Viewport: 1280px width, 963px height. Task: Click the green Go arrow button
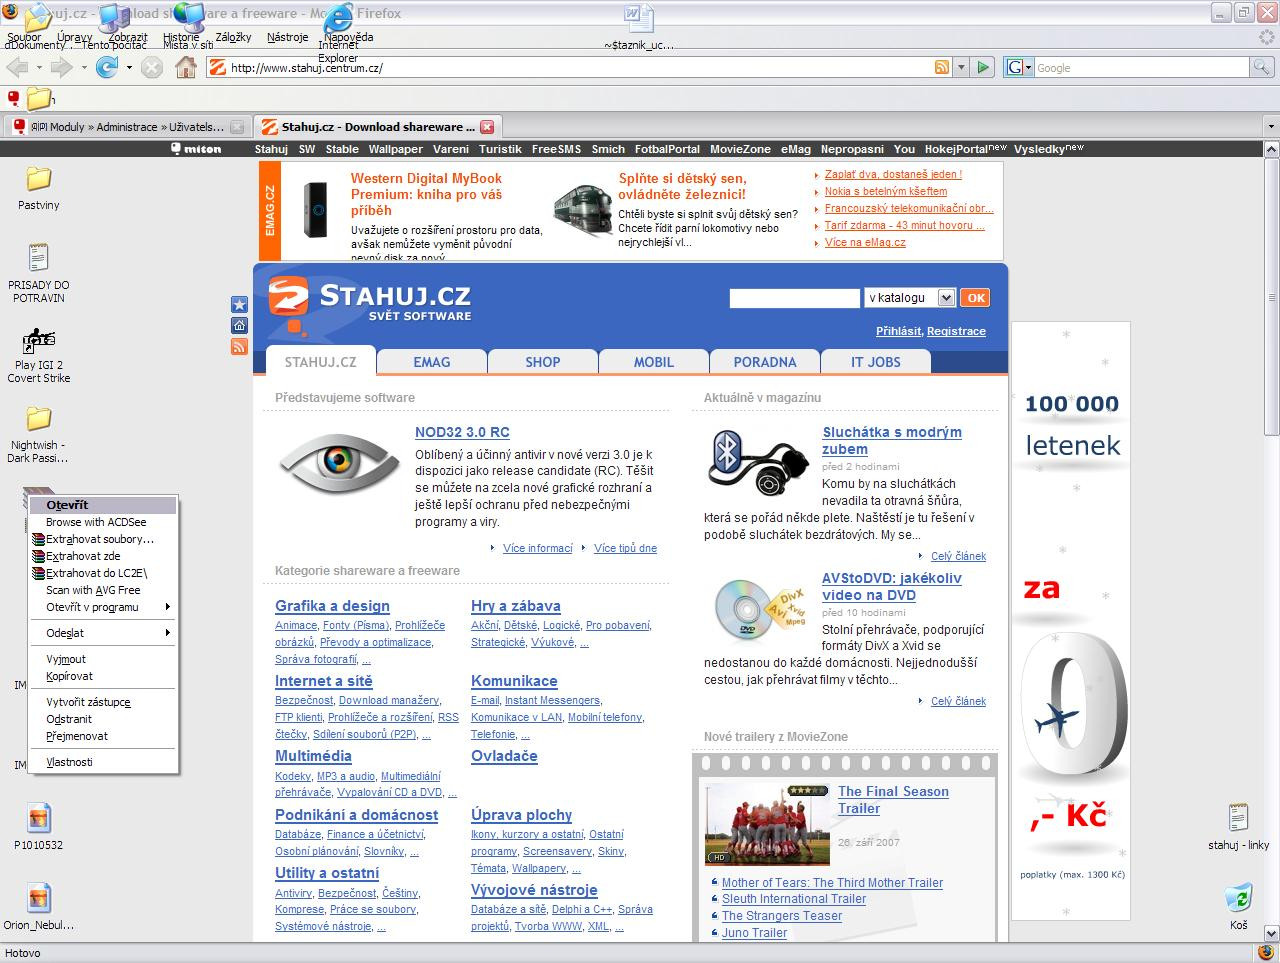(984, 67)
